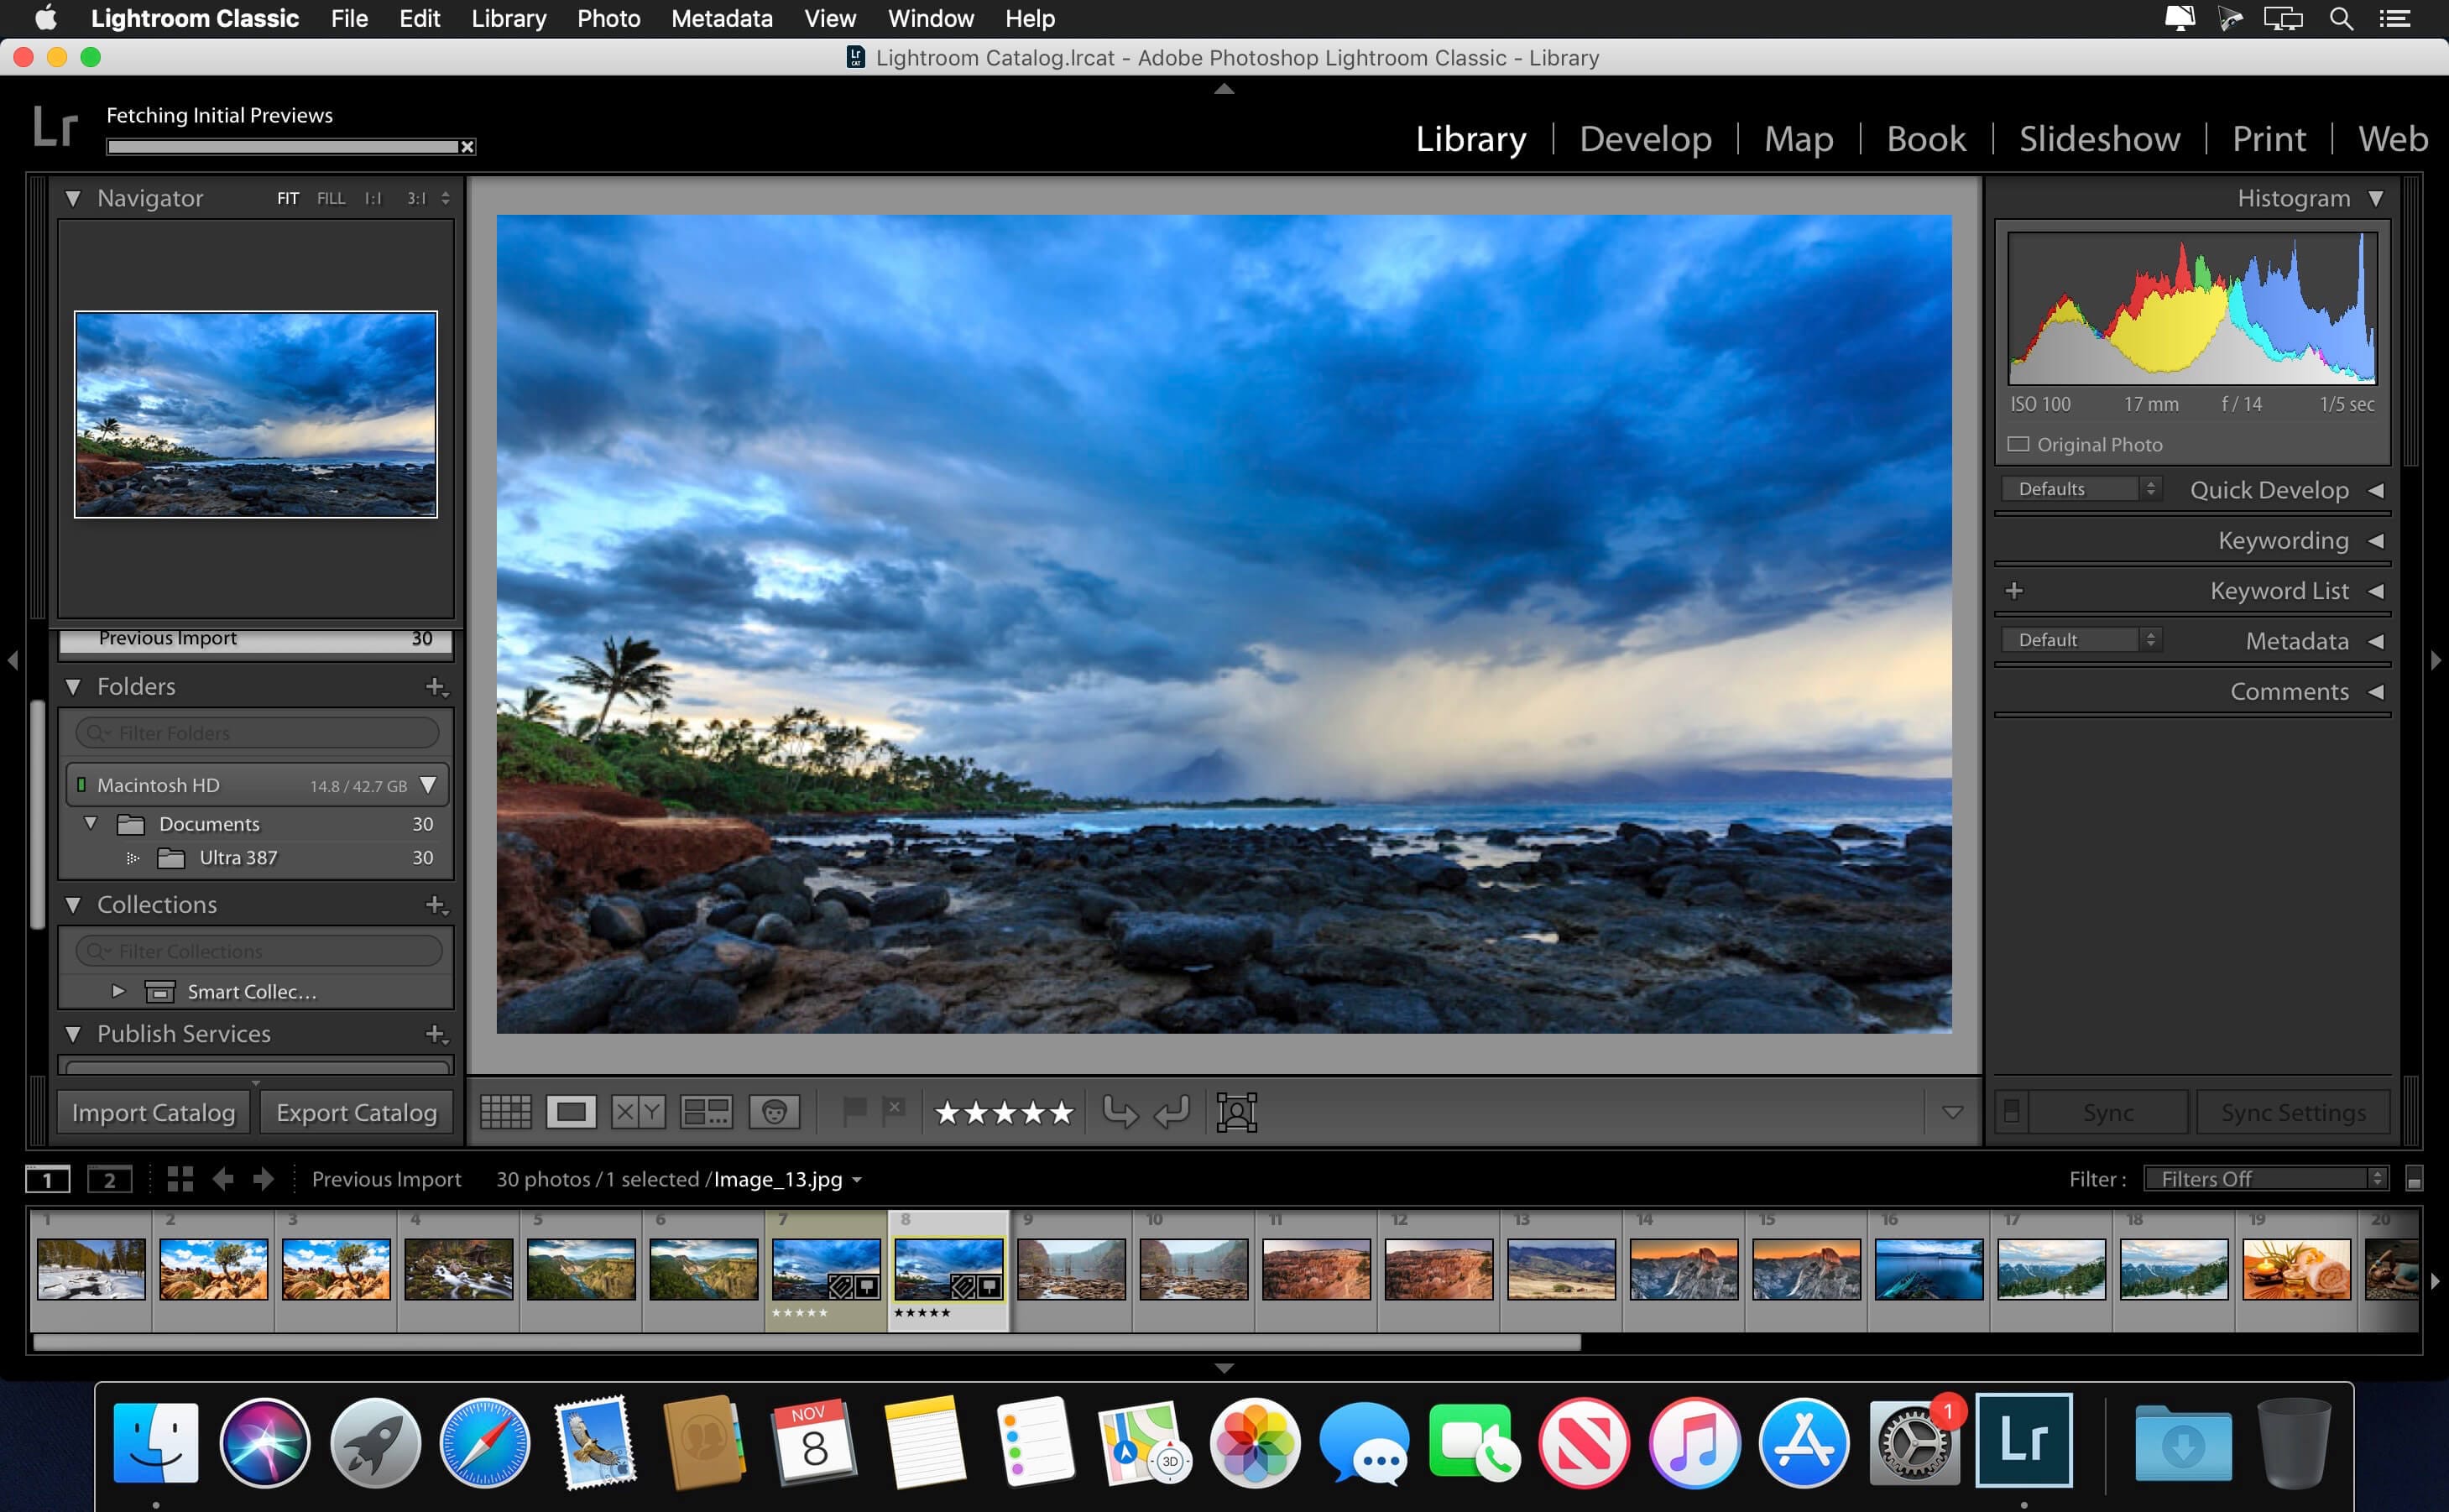Click the Rotate right icon in toolbar
The image size is (2449, 1512).
[x=1176, y=1113]
